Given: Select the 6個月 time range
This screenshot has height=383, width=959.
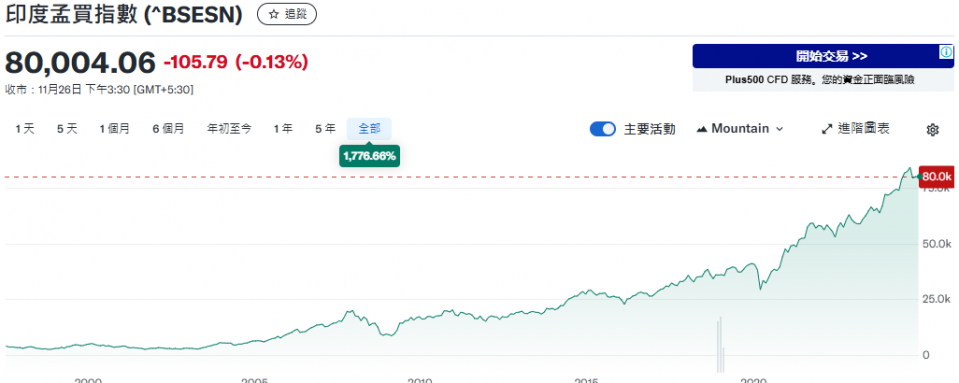Looking at the screenshot, I should point(168,129).
